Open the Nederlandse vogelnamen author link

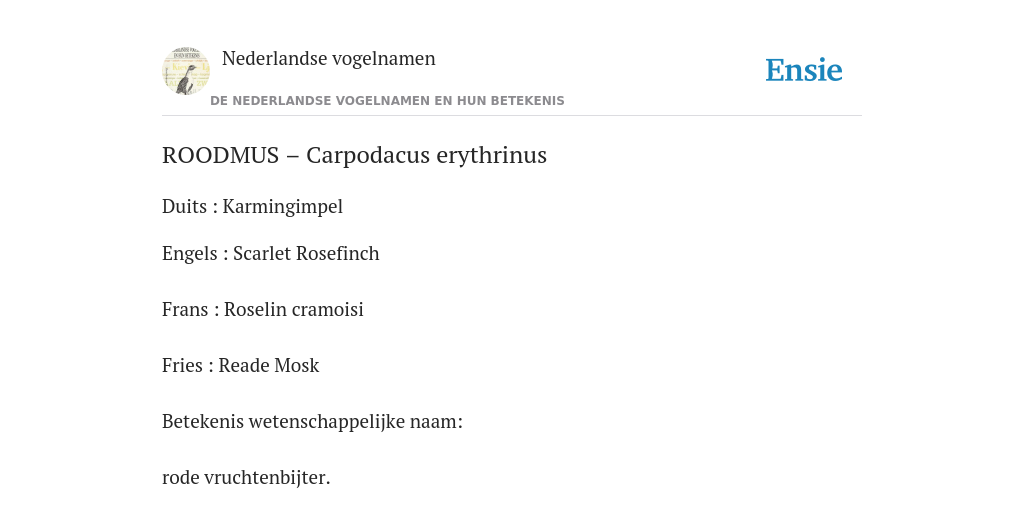(328, 58)
